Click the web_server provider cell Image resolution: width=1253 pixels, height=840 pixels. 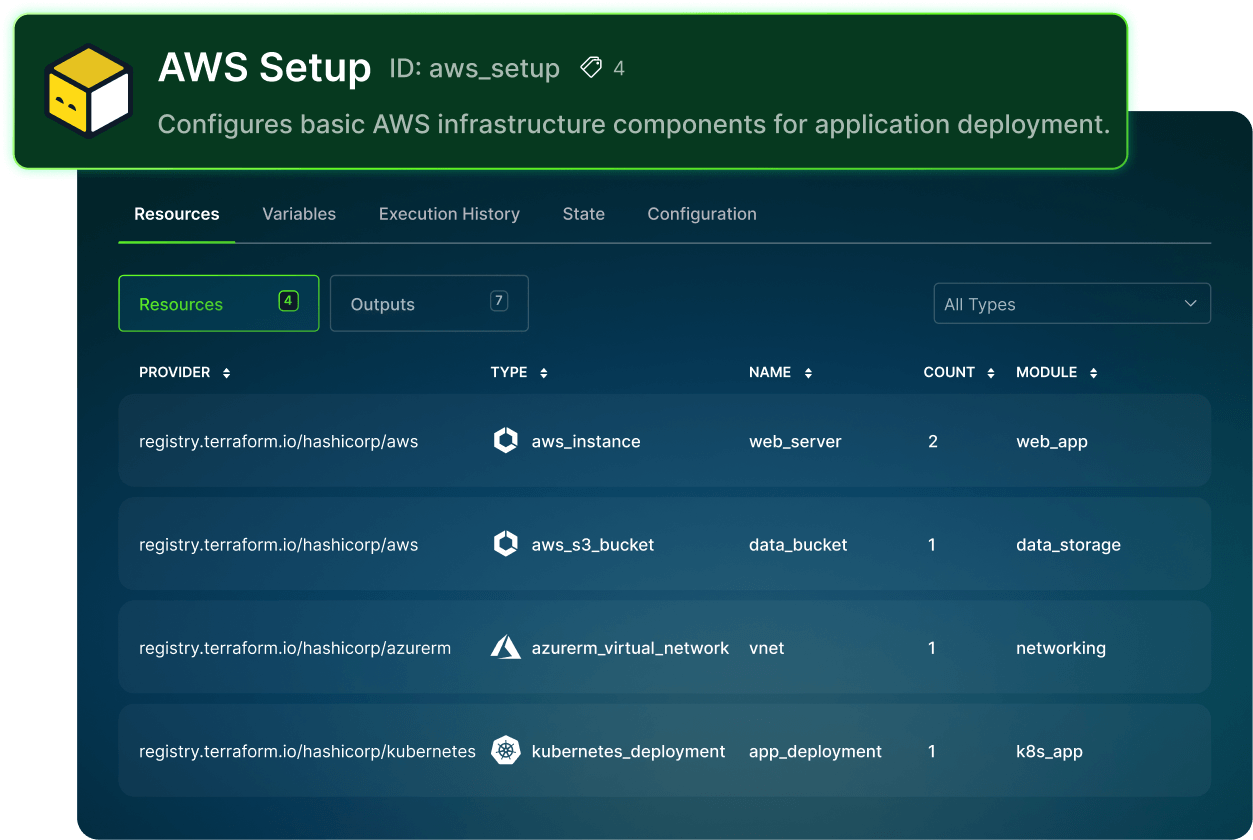pyautogui.click(x=278, y=441)
